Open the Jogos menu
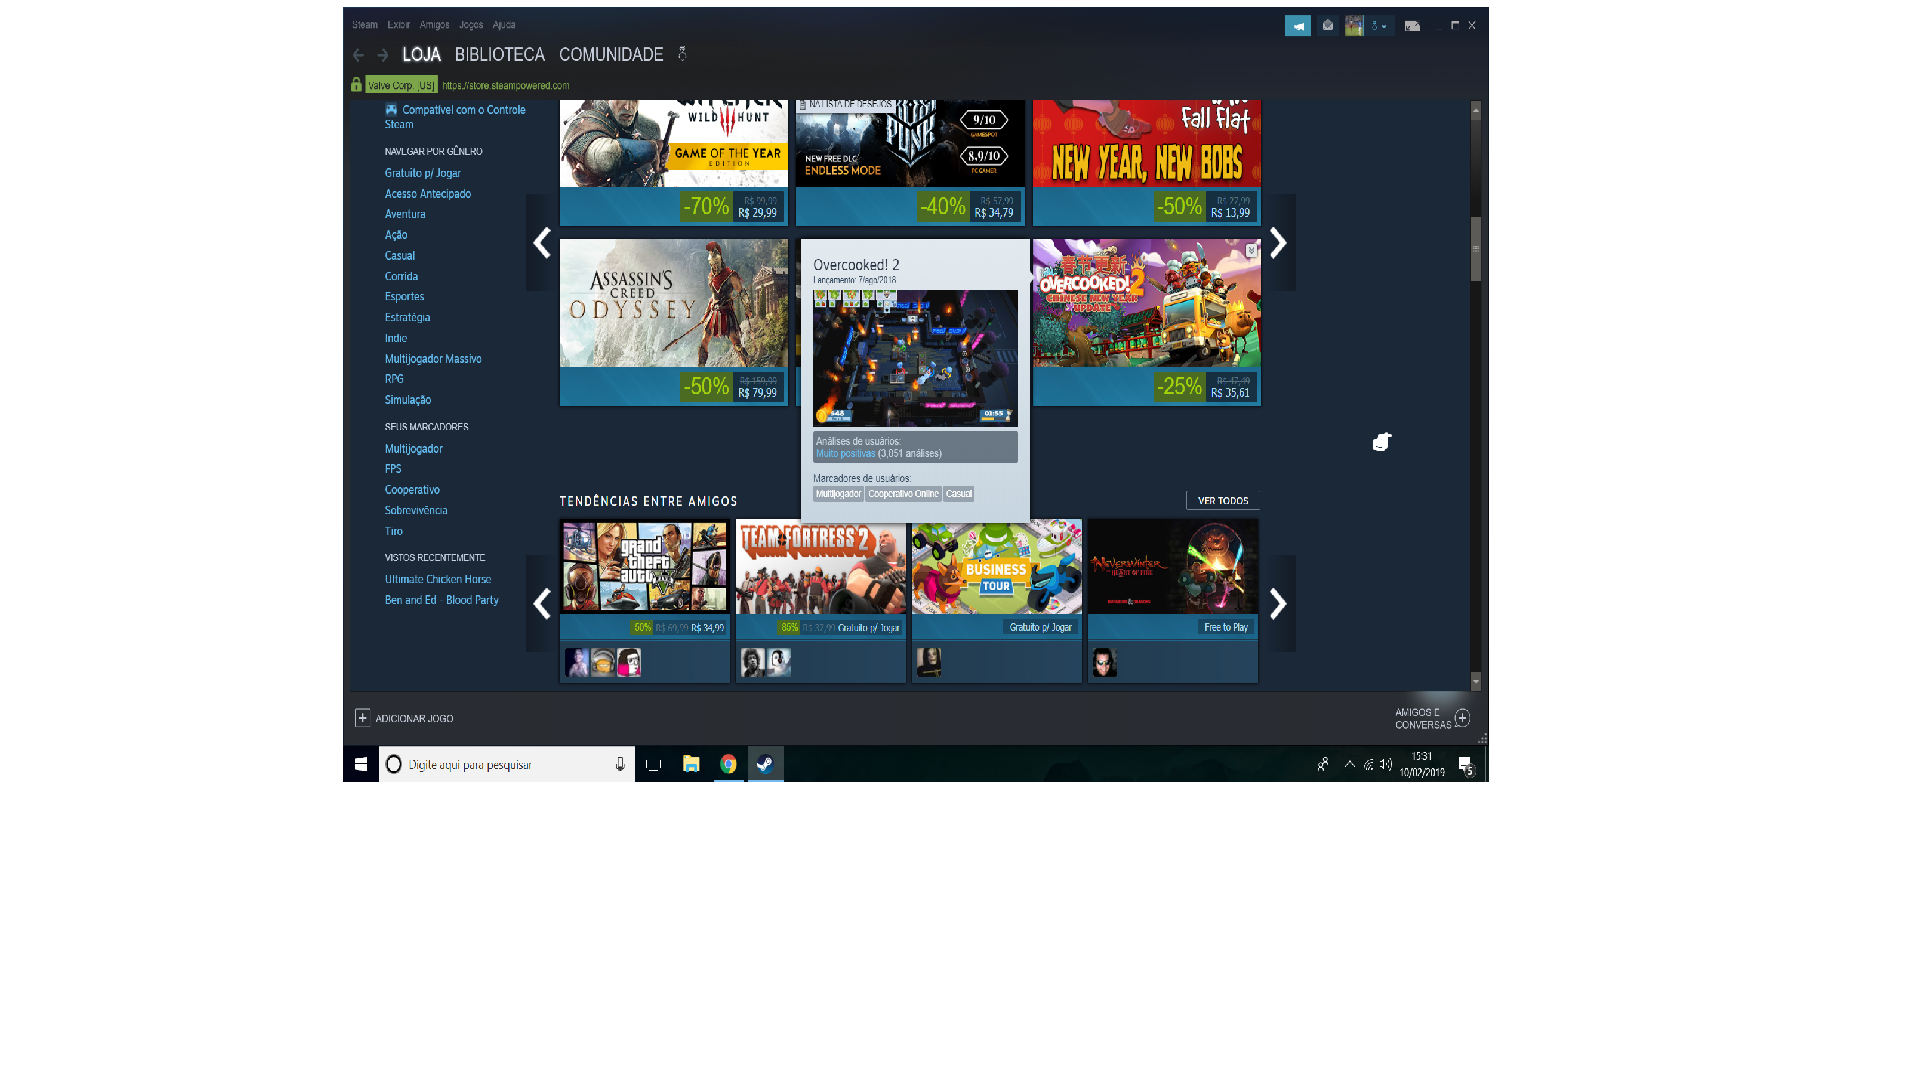Screen dimensions: 1920x1080 (x=471, y=25)
